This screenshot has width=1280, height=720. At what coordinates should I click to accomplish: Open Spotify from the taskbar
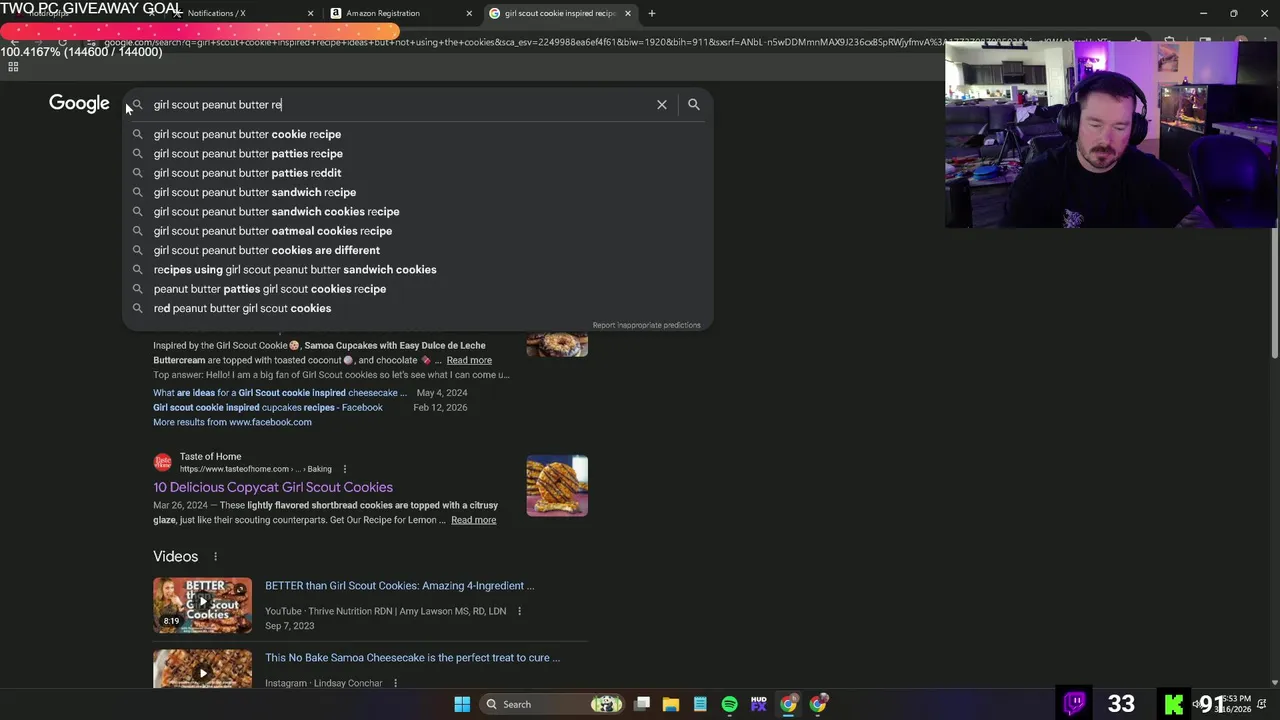tap(729, 704)
